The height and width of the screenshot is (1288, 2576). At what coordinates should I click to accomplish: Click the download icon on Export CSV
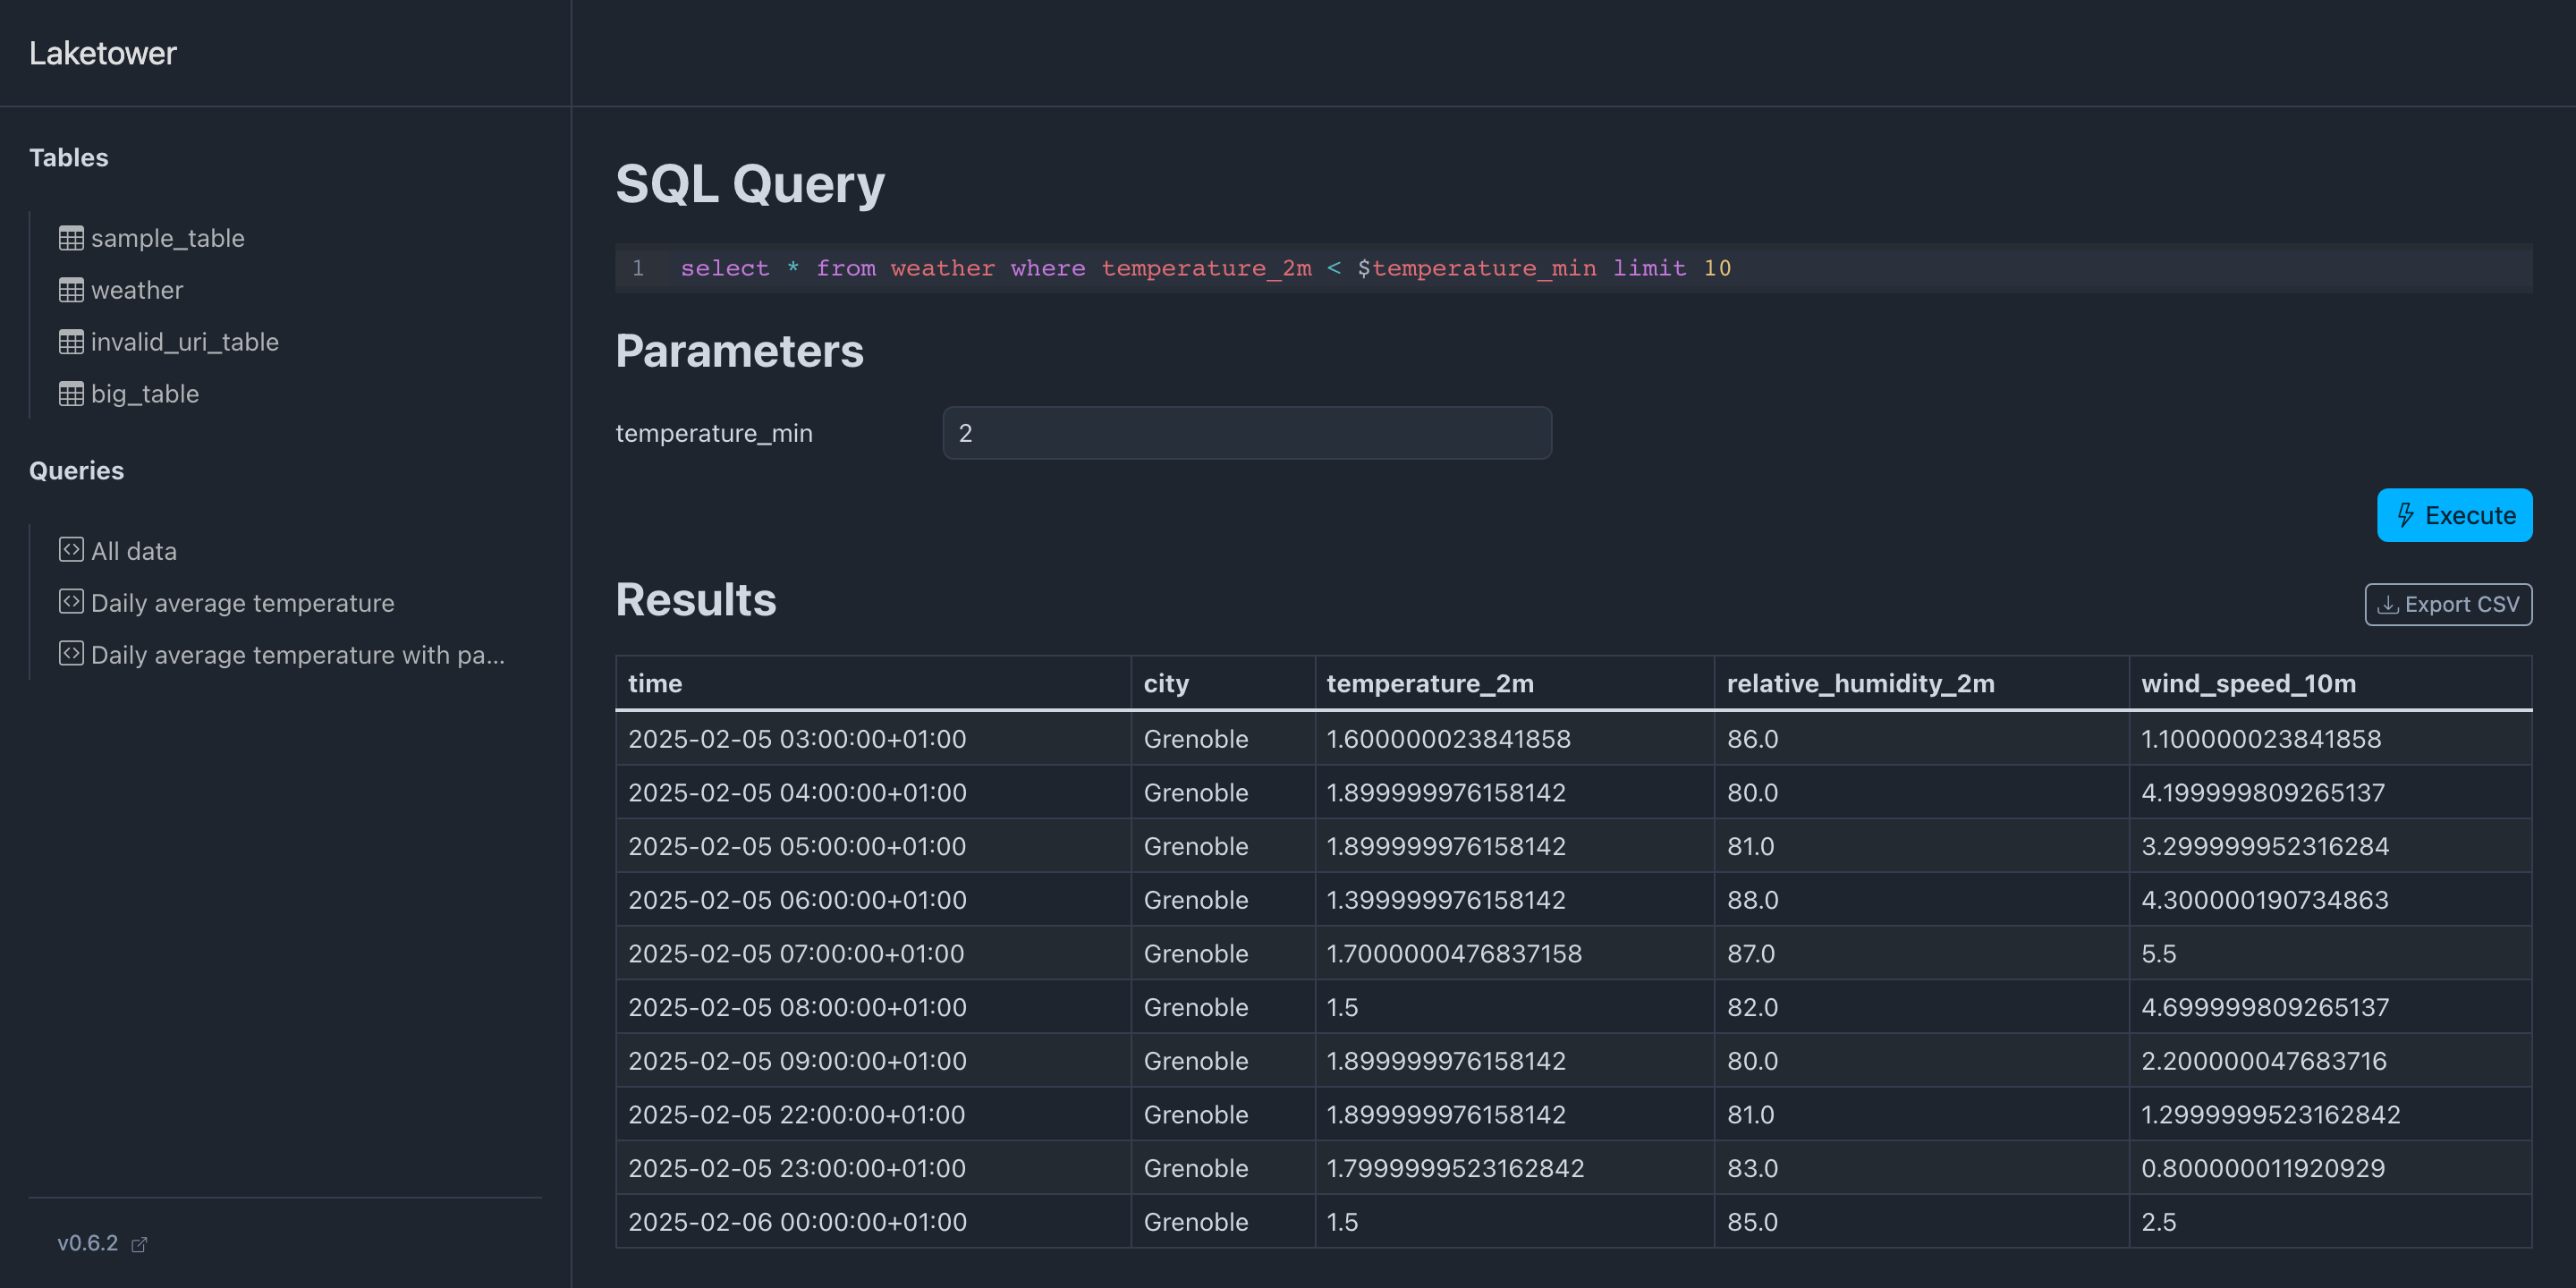tap(2388, 605)
